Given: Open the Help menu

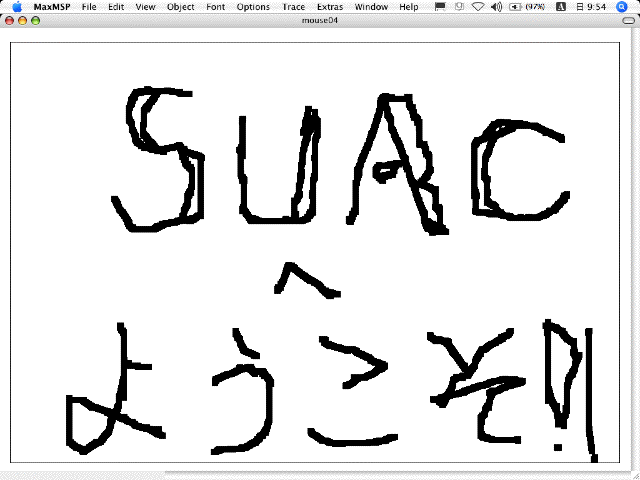Looking at the screenshot, I should [x=409, y=7].
